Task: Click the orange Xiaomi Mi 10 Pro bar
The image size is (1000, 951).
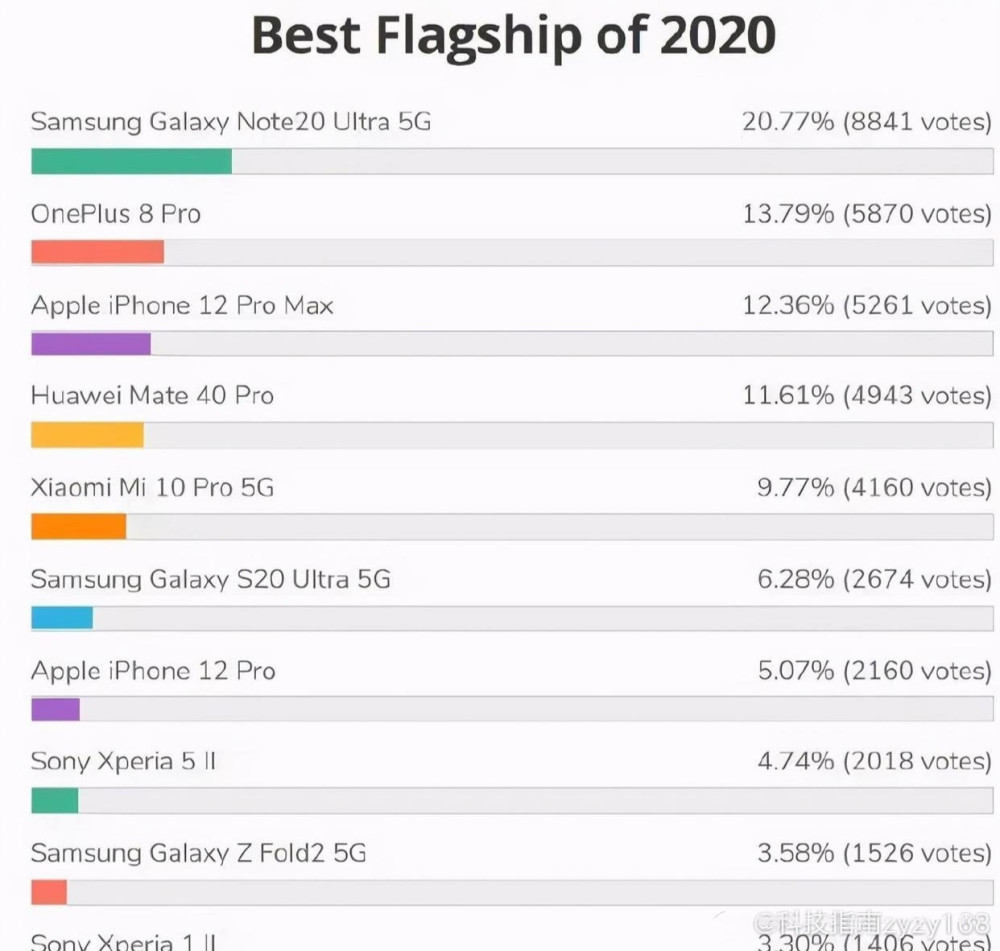Action: point(78,527)
